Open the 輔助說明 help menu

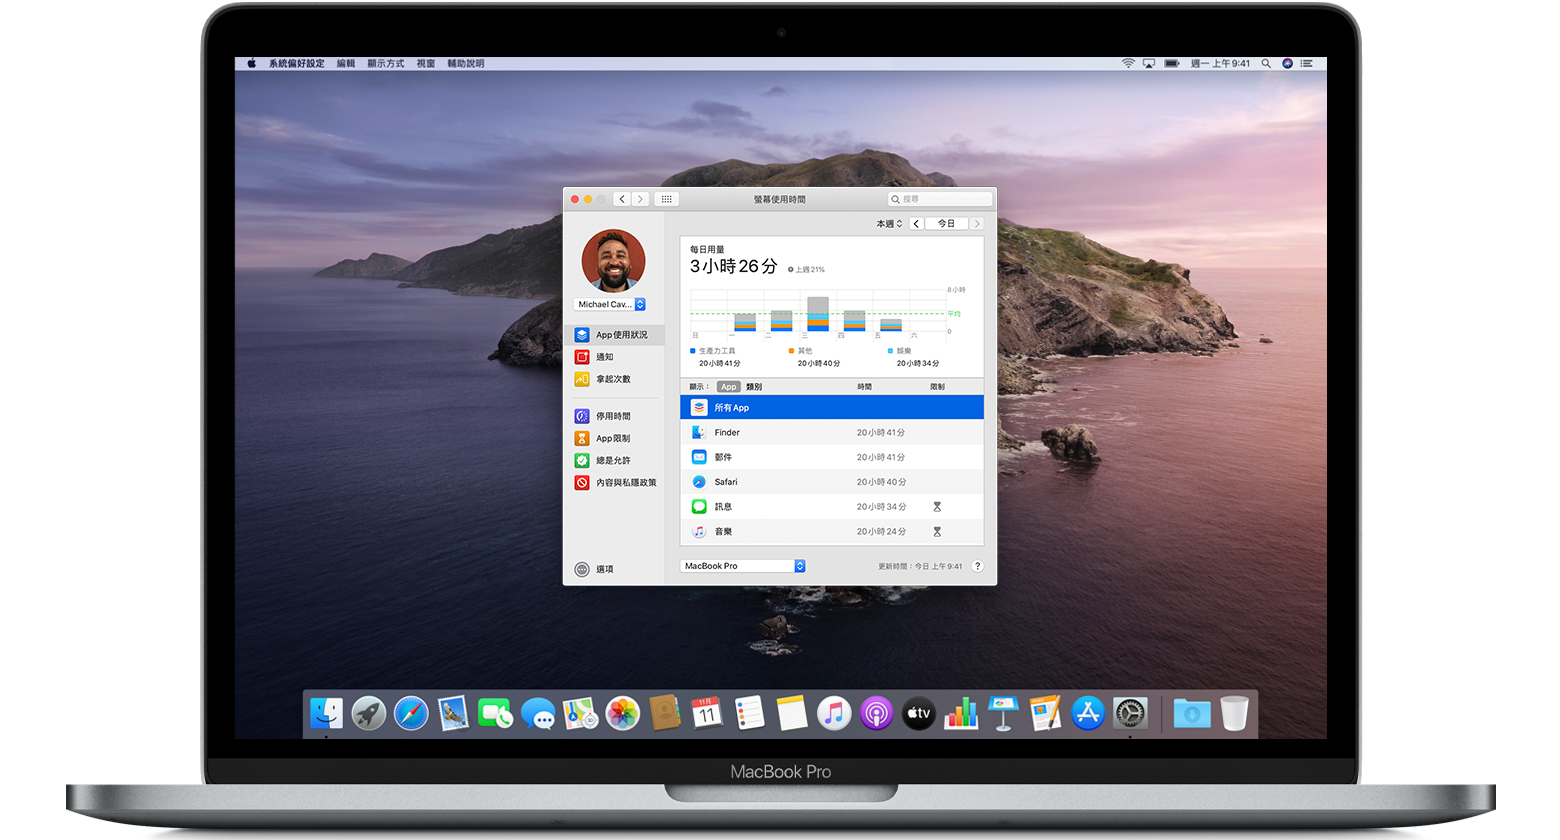tap(466, 63)
